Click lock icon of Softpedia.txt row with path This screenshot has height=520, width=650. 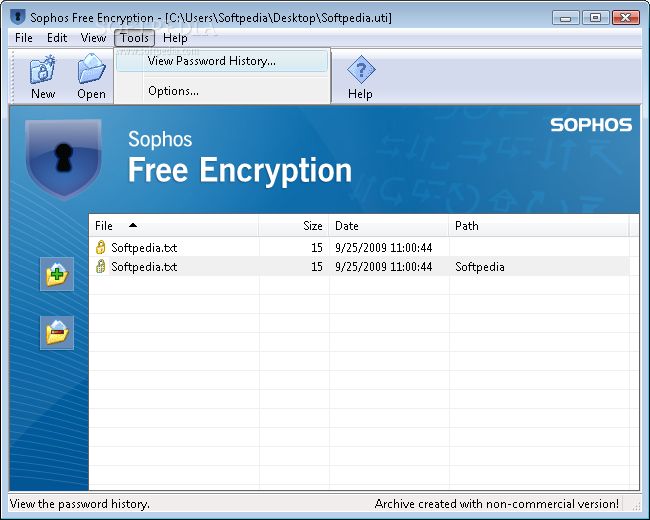coord(100,266)
